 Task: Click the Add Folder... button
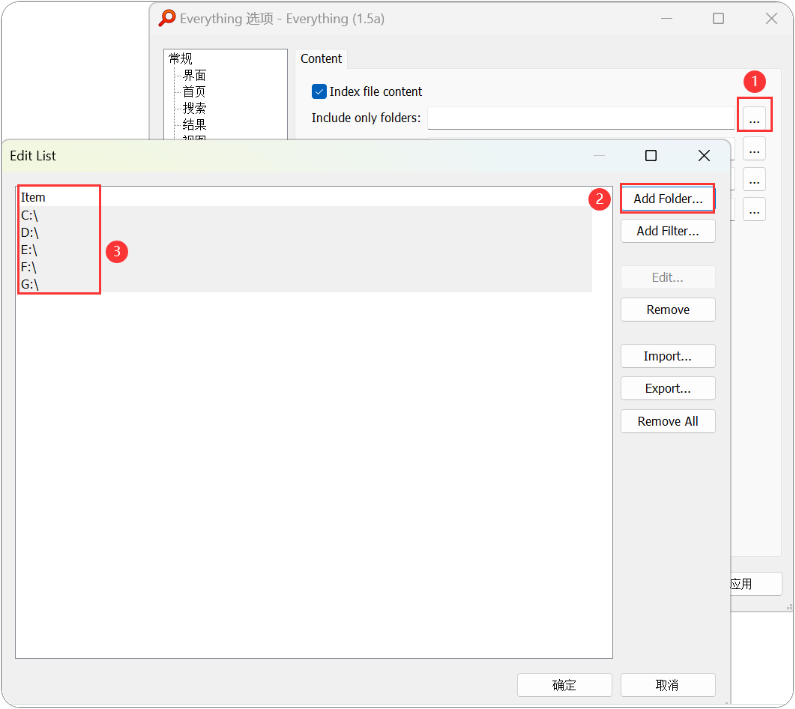(667, 198)
